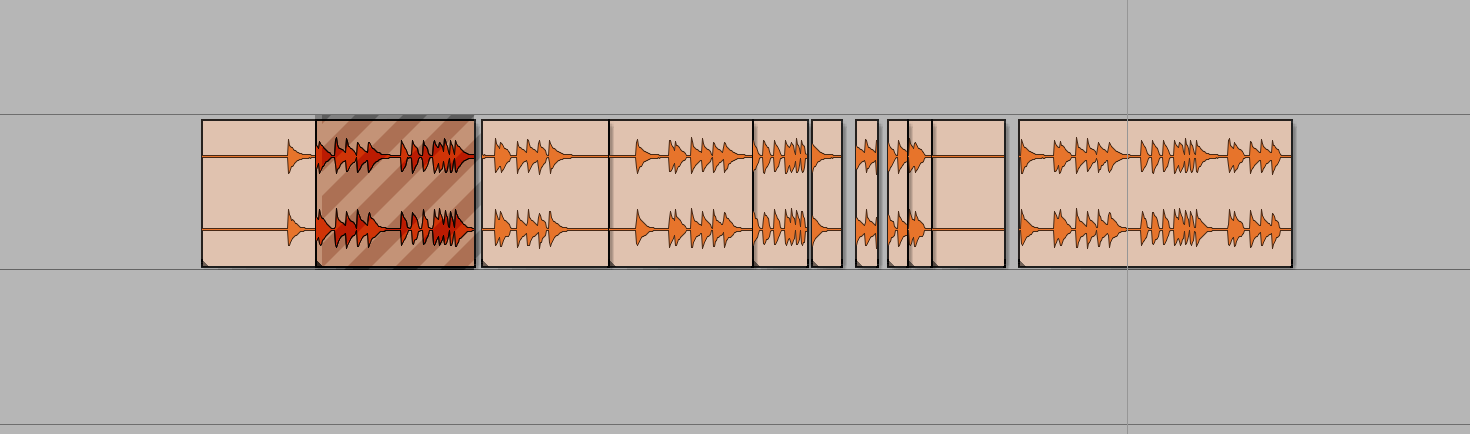Click empty track space left of the first clip

click(x=100, y=193)
